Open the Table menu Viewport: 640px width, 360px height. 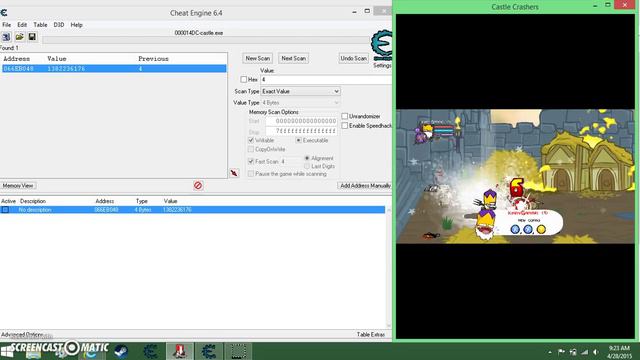pos(40,25)
